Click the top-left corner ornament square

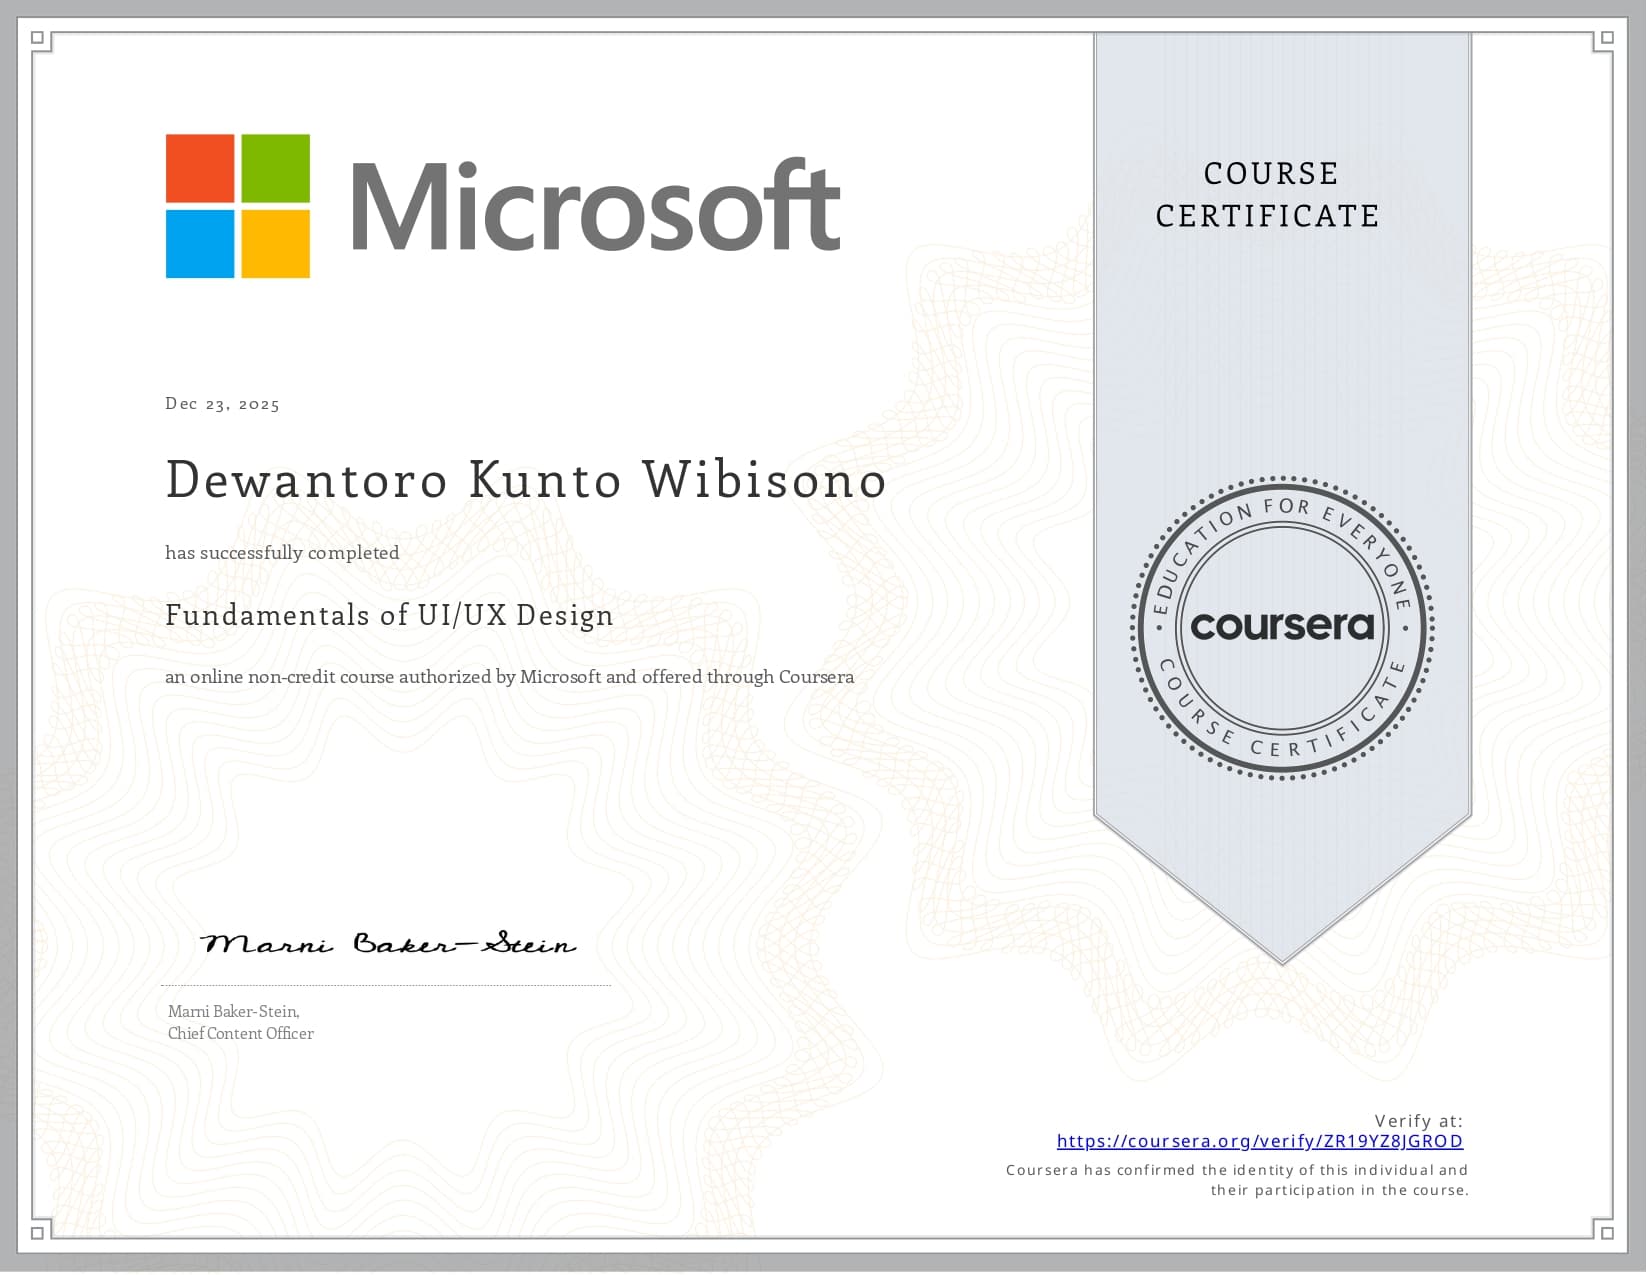pos(38,39)
